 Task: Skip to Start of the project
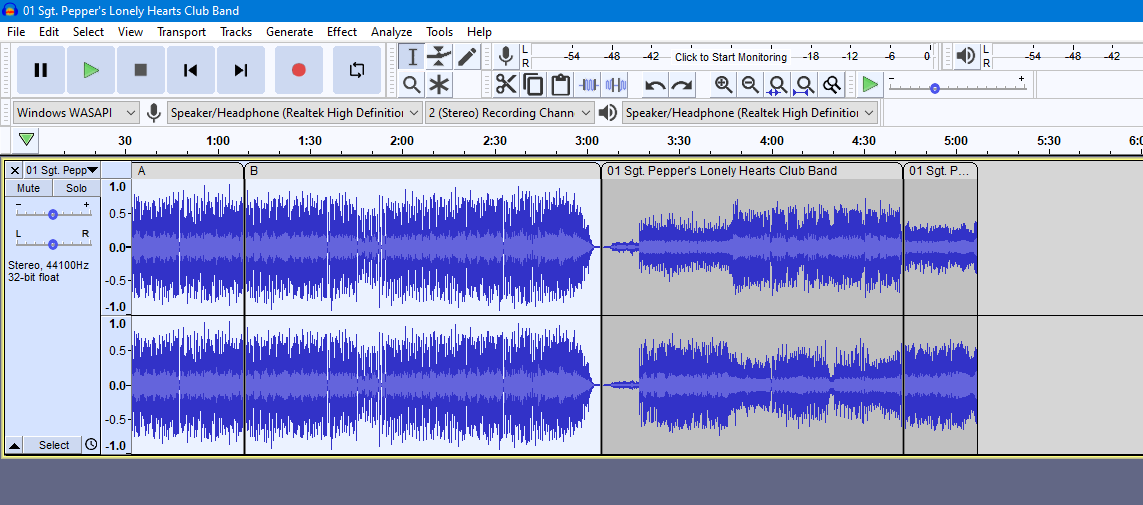click(x=190, y=70)
